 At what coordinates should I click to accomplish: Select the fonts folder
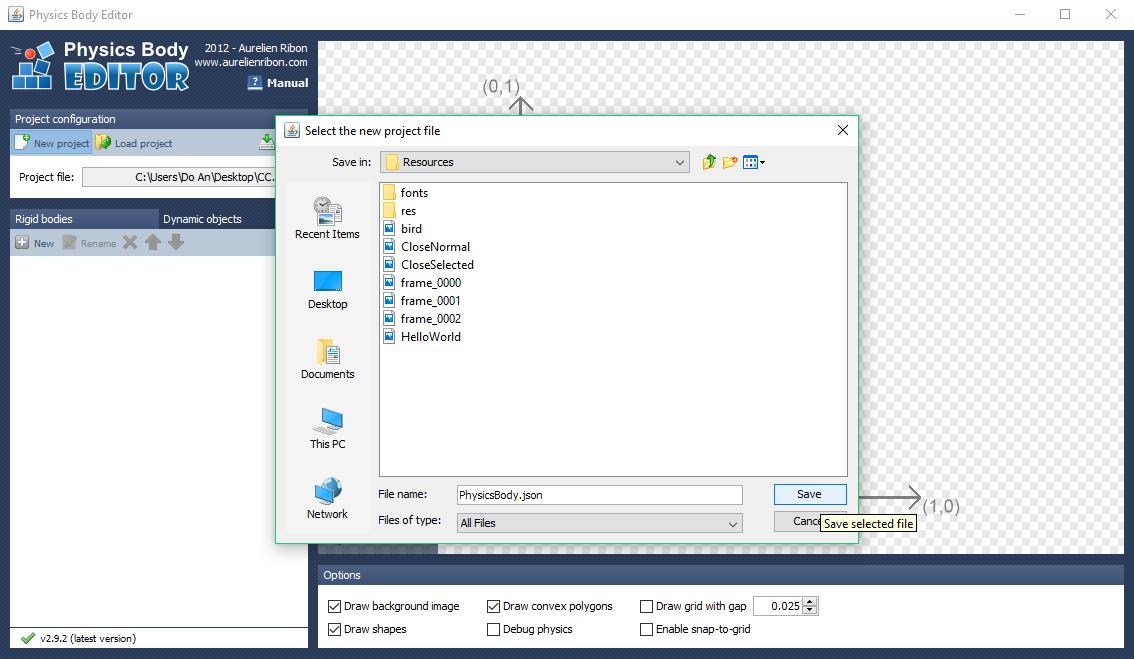click(x=406, y=192)
